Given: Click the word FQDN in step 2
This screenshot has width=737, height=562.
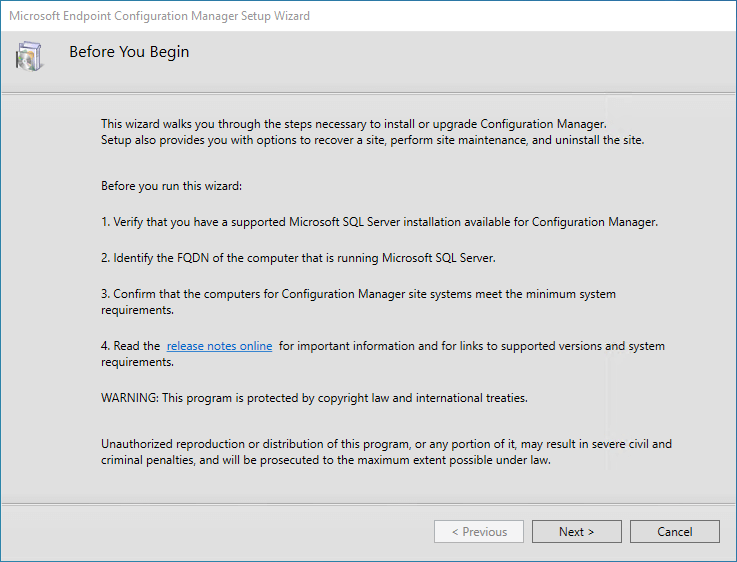Looking at the screenshot, I should coord(193,258).
